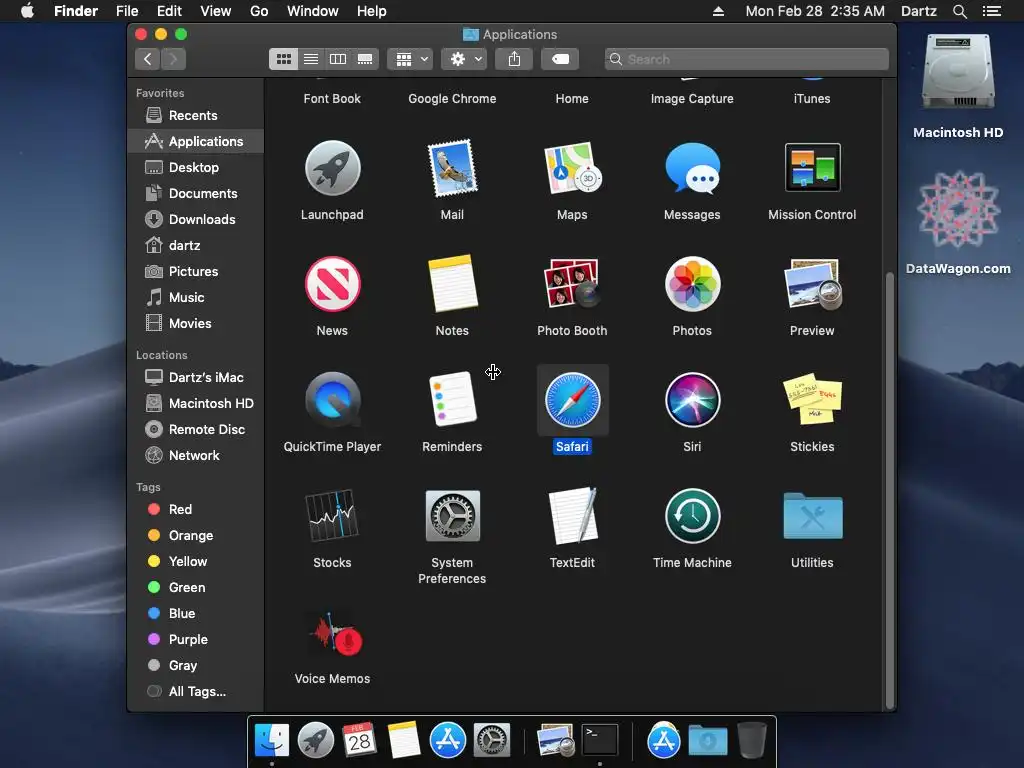This screenshot has height=768, width=1024.
Task: Select the News app icon
Action: coord(332,284)
